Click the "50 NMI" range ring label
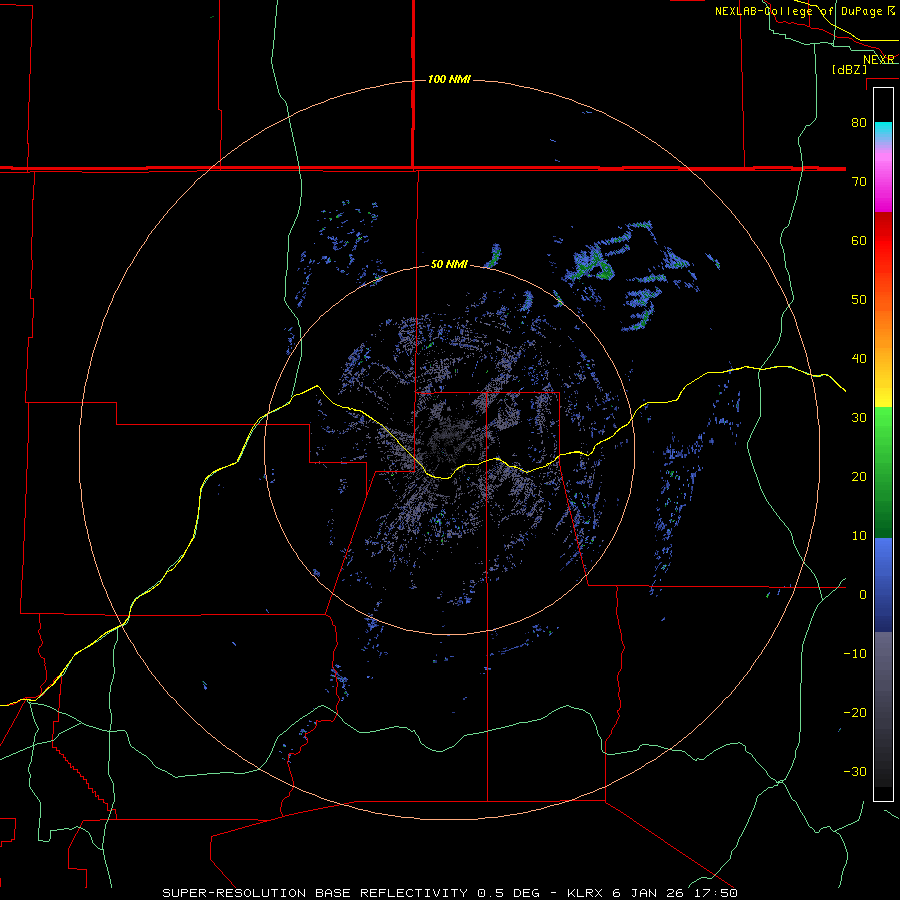This screenshot has width=900, height=900. pos(449,265)
